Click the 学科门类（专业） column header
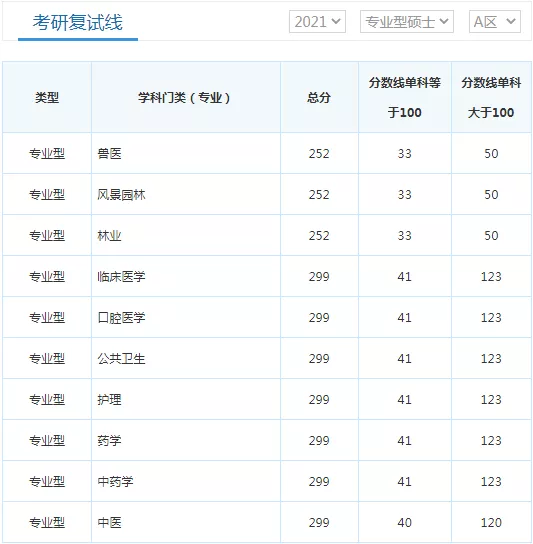The image size is (533, 544). [186, 97]
